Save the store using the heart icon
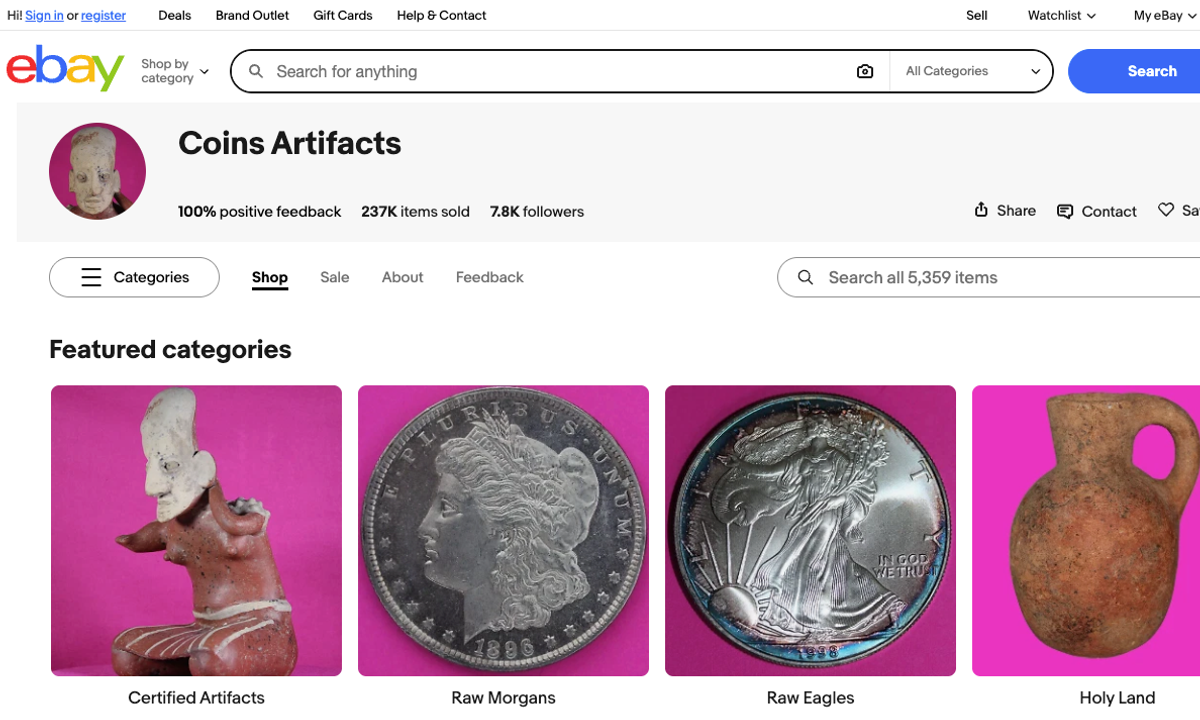Viewport: 1200px width, 720px height. [1165, 209]
